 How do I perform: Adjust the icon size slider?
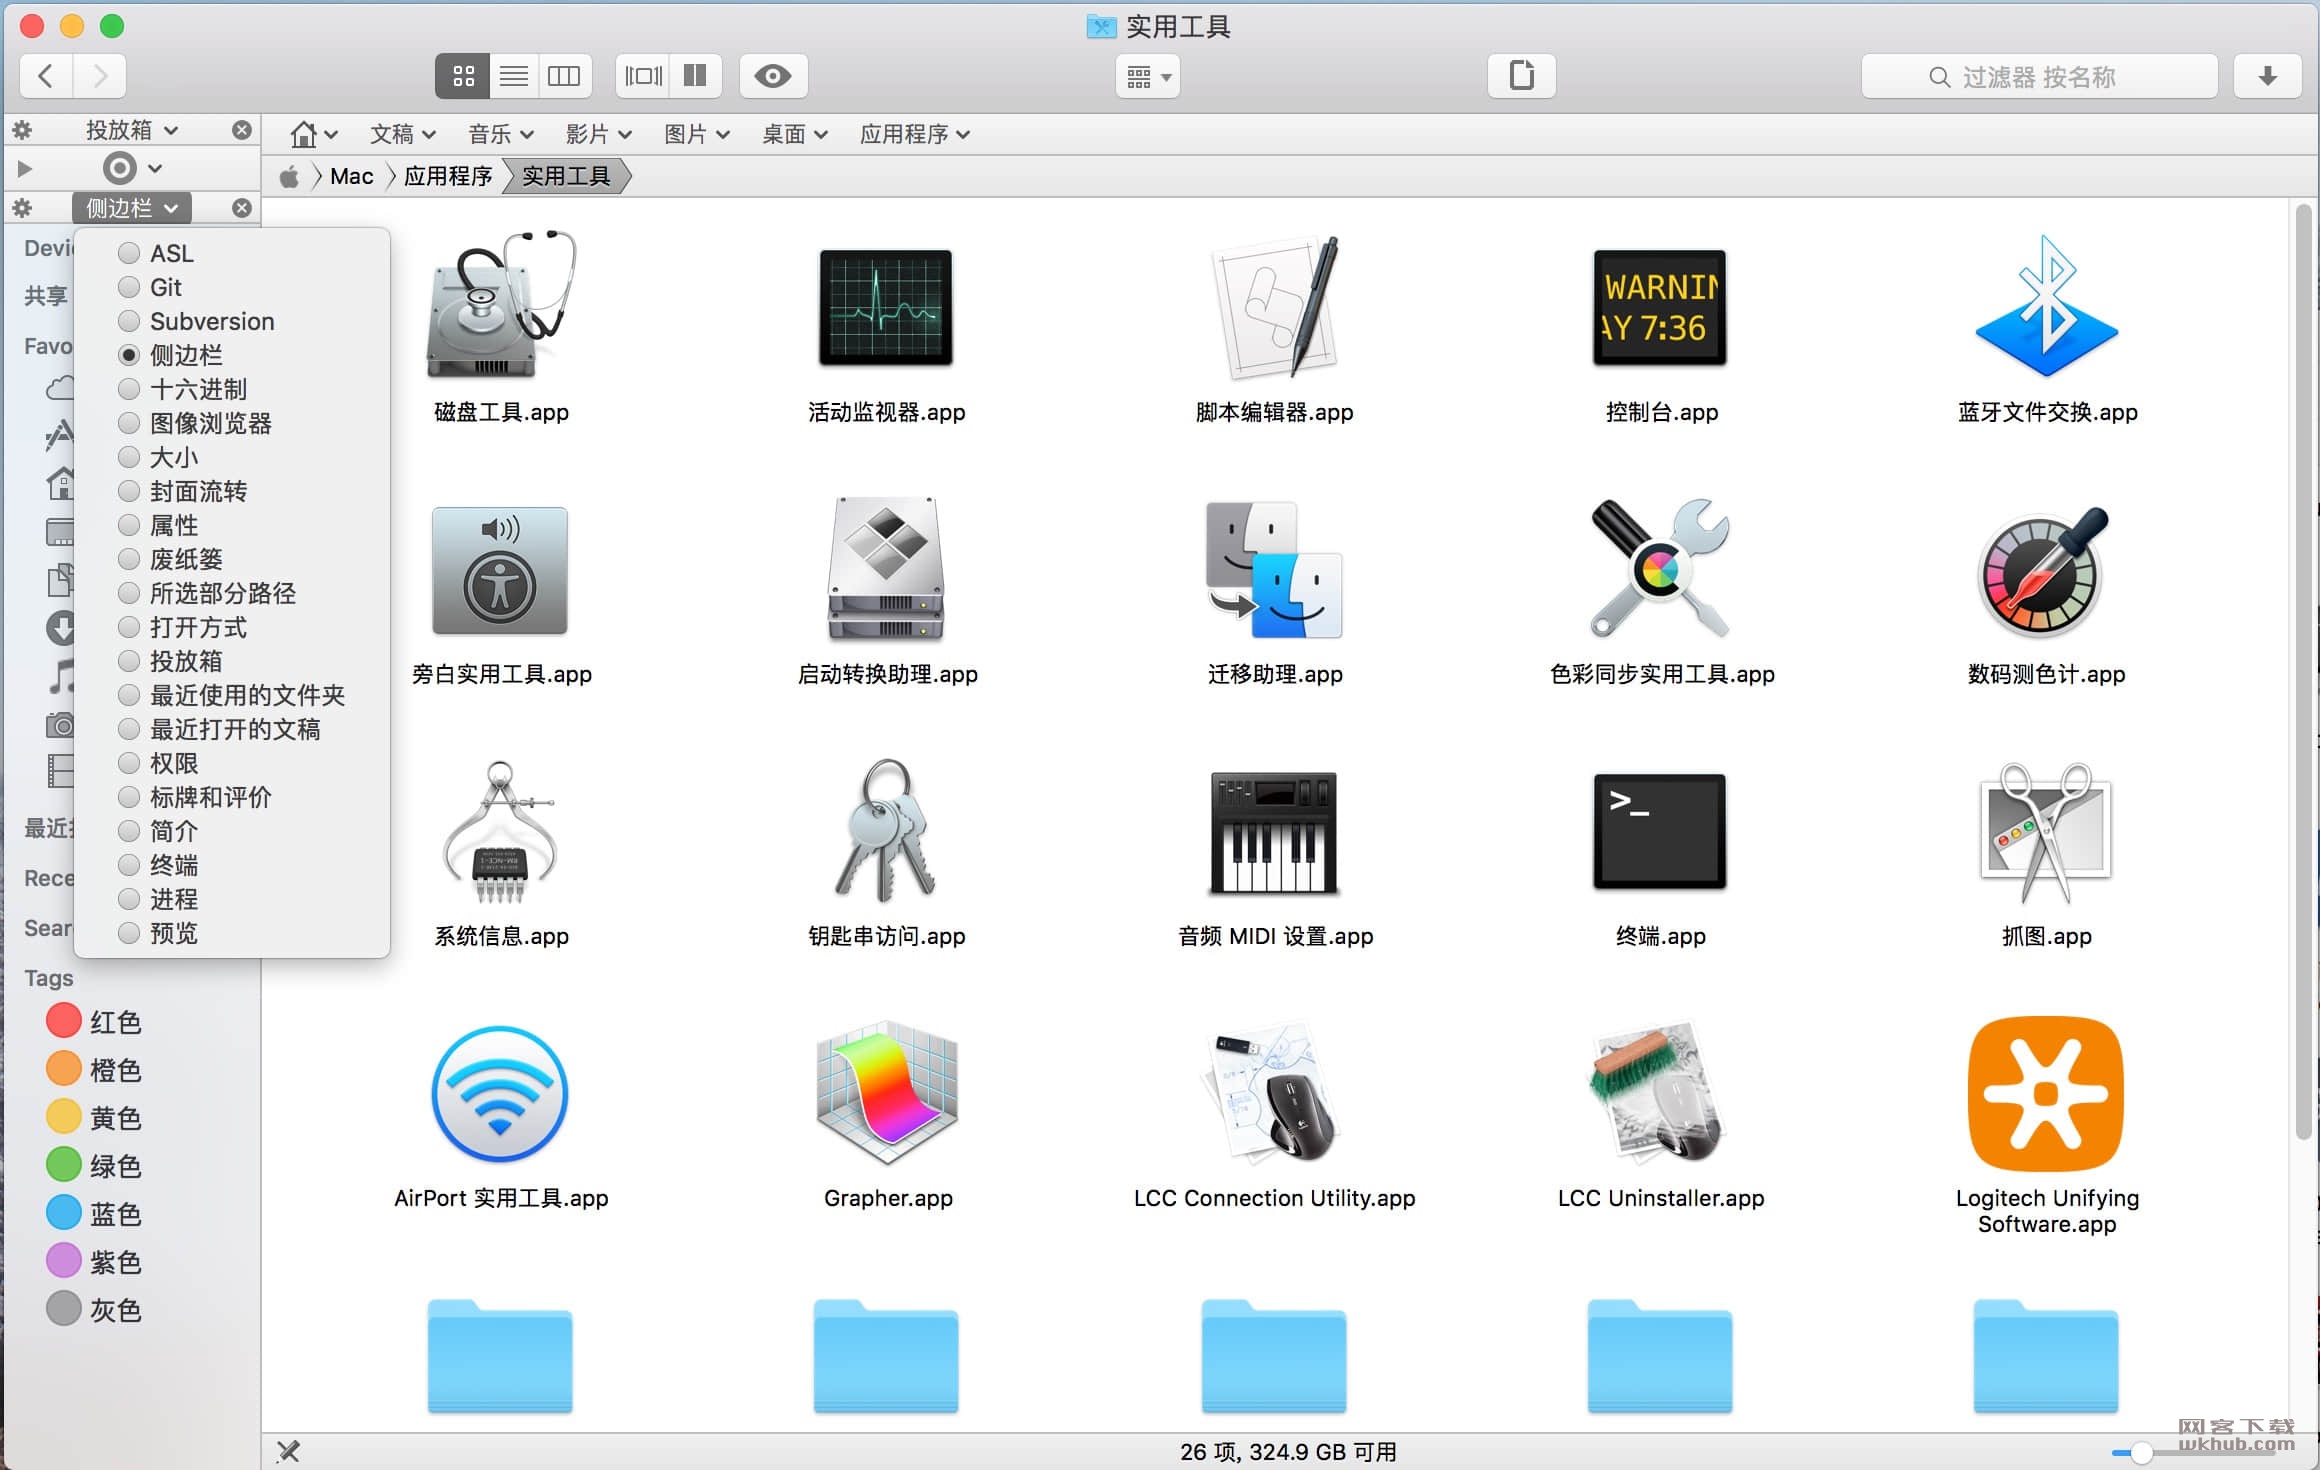pos(2140,1451)
